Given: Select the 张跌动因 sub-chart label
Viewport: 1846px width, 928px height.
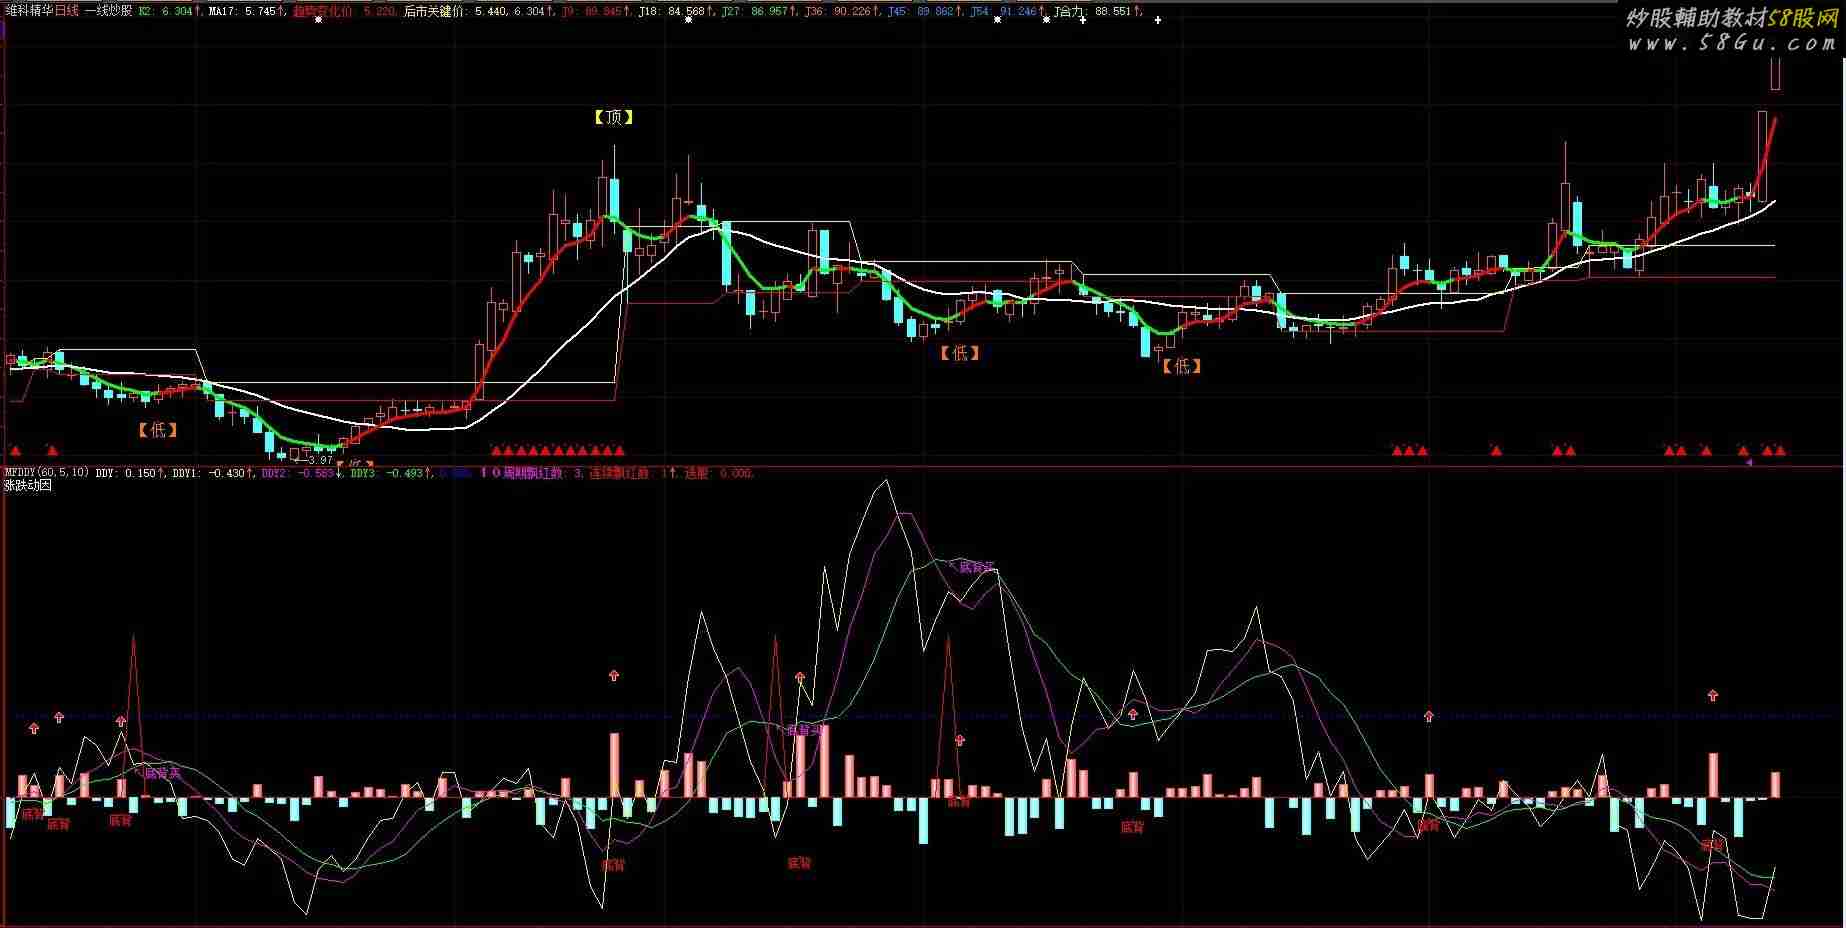Looking at the screenshot, I should coord(28,486).
